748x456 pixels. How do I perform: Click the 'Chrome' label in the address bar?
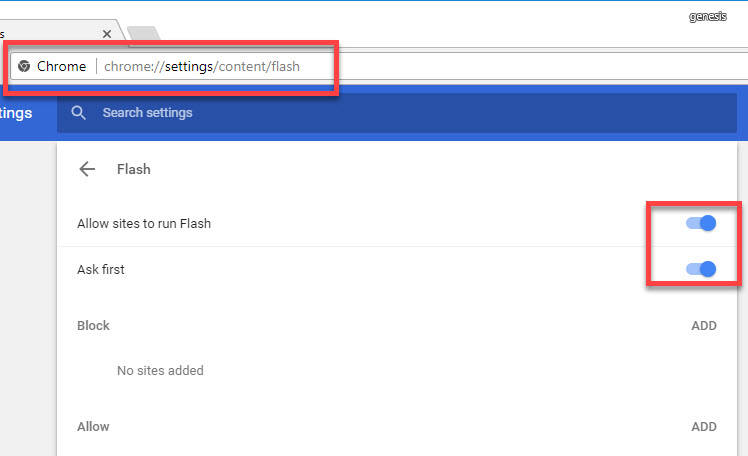[62, 66]
